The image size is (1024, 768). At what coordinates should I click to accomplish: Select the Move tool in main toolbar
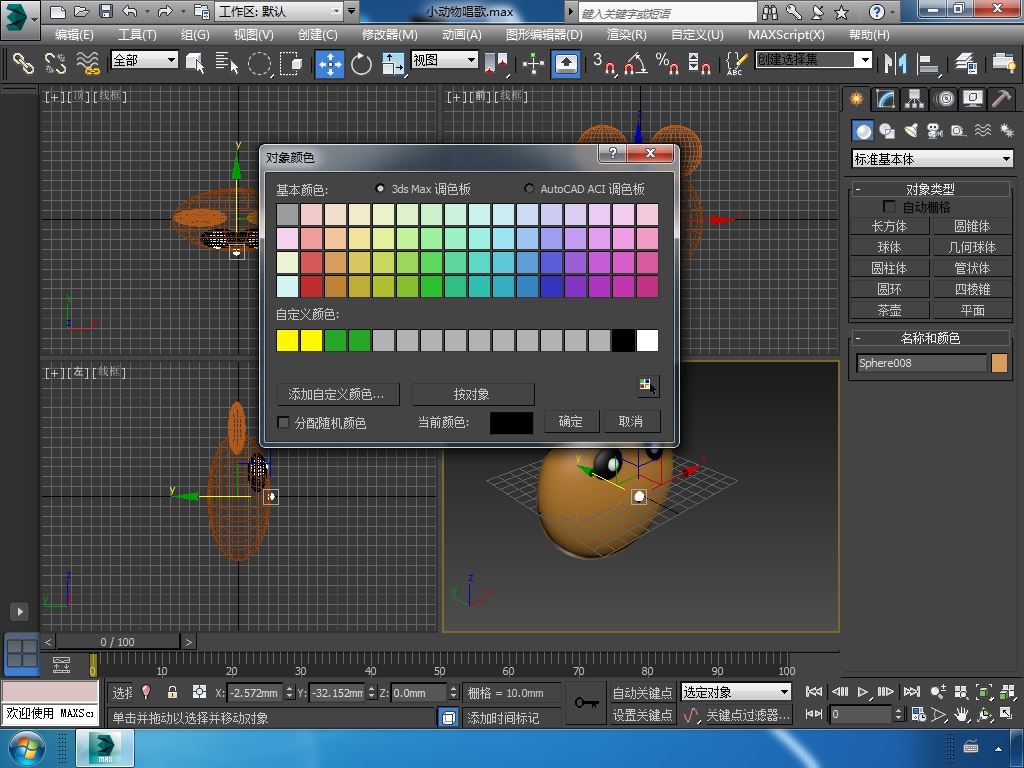pyautogui.click(x=329, y=63)
